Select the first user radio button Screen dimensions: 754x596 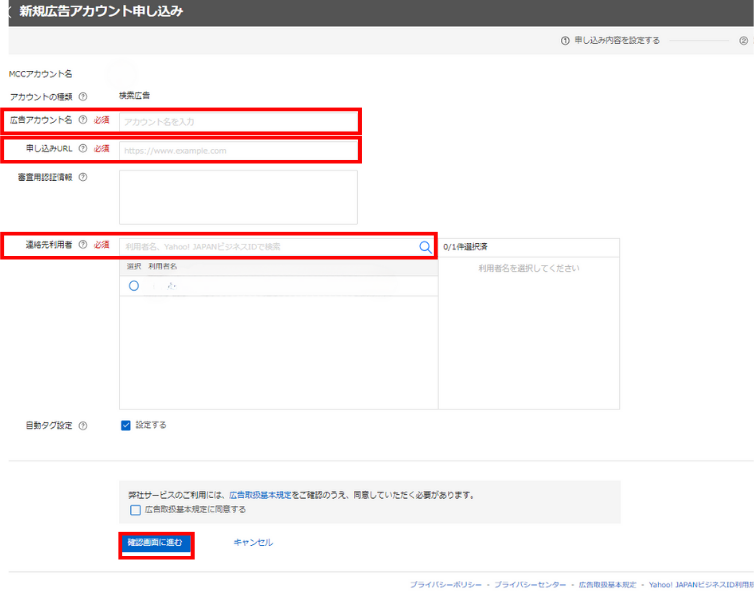(x=133, y=285)
